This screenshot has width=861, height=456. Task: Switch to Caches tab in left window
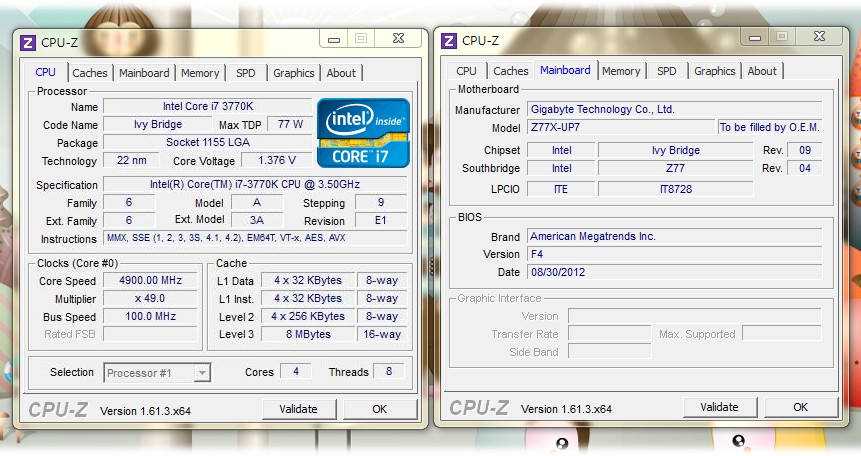[x=90, y=73]
